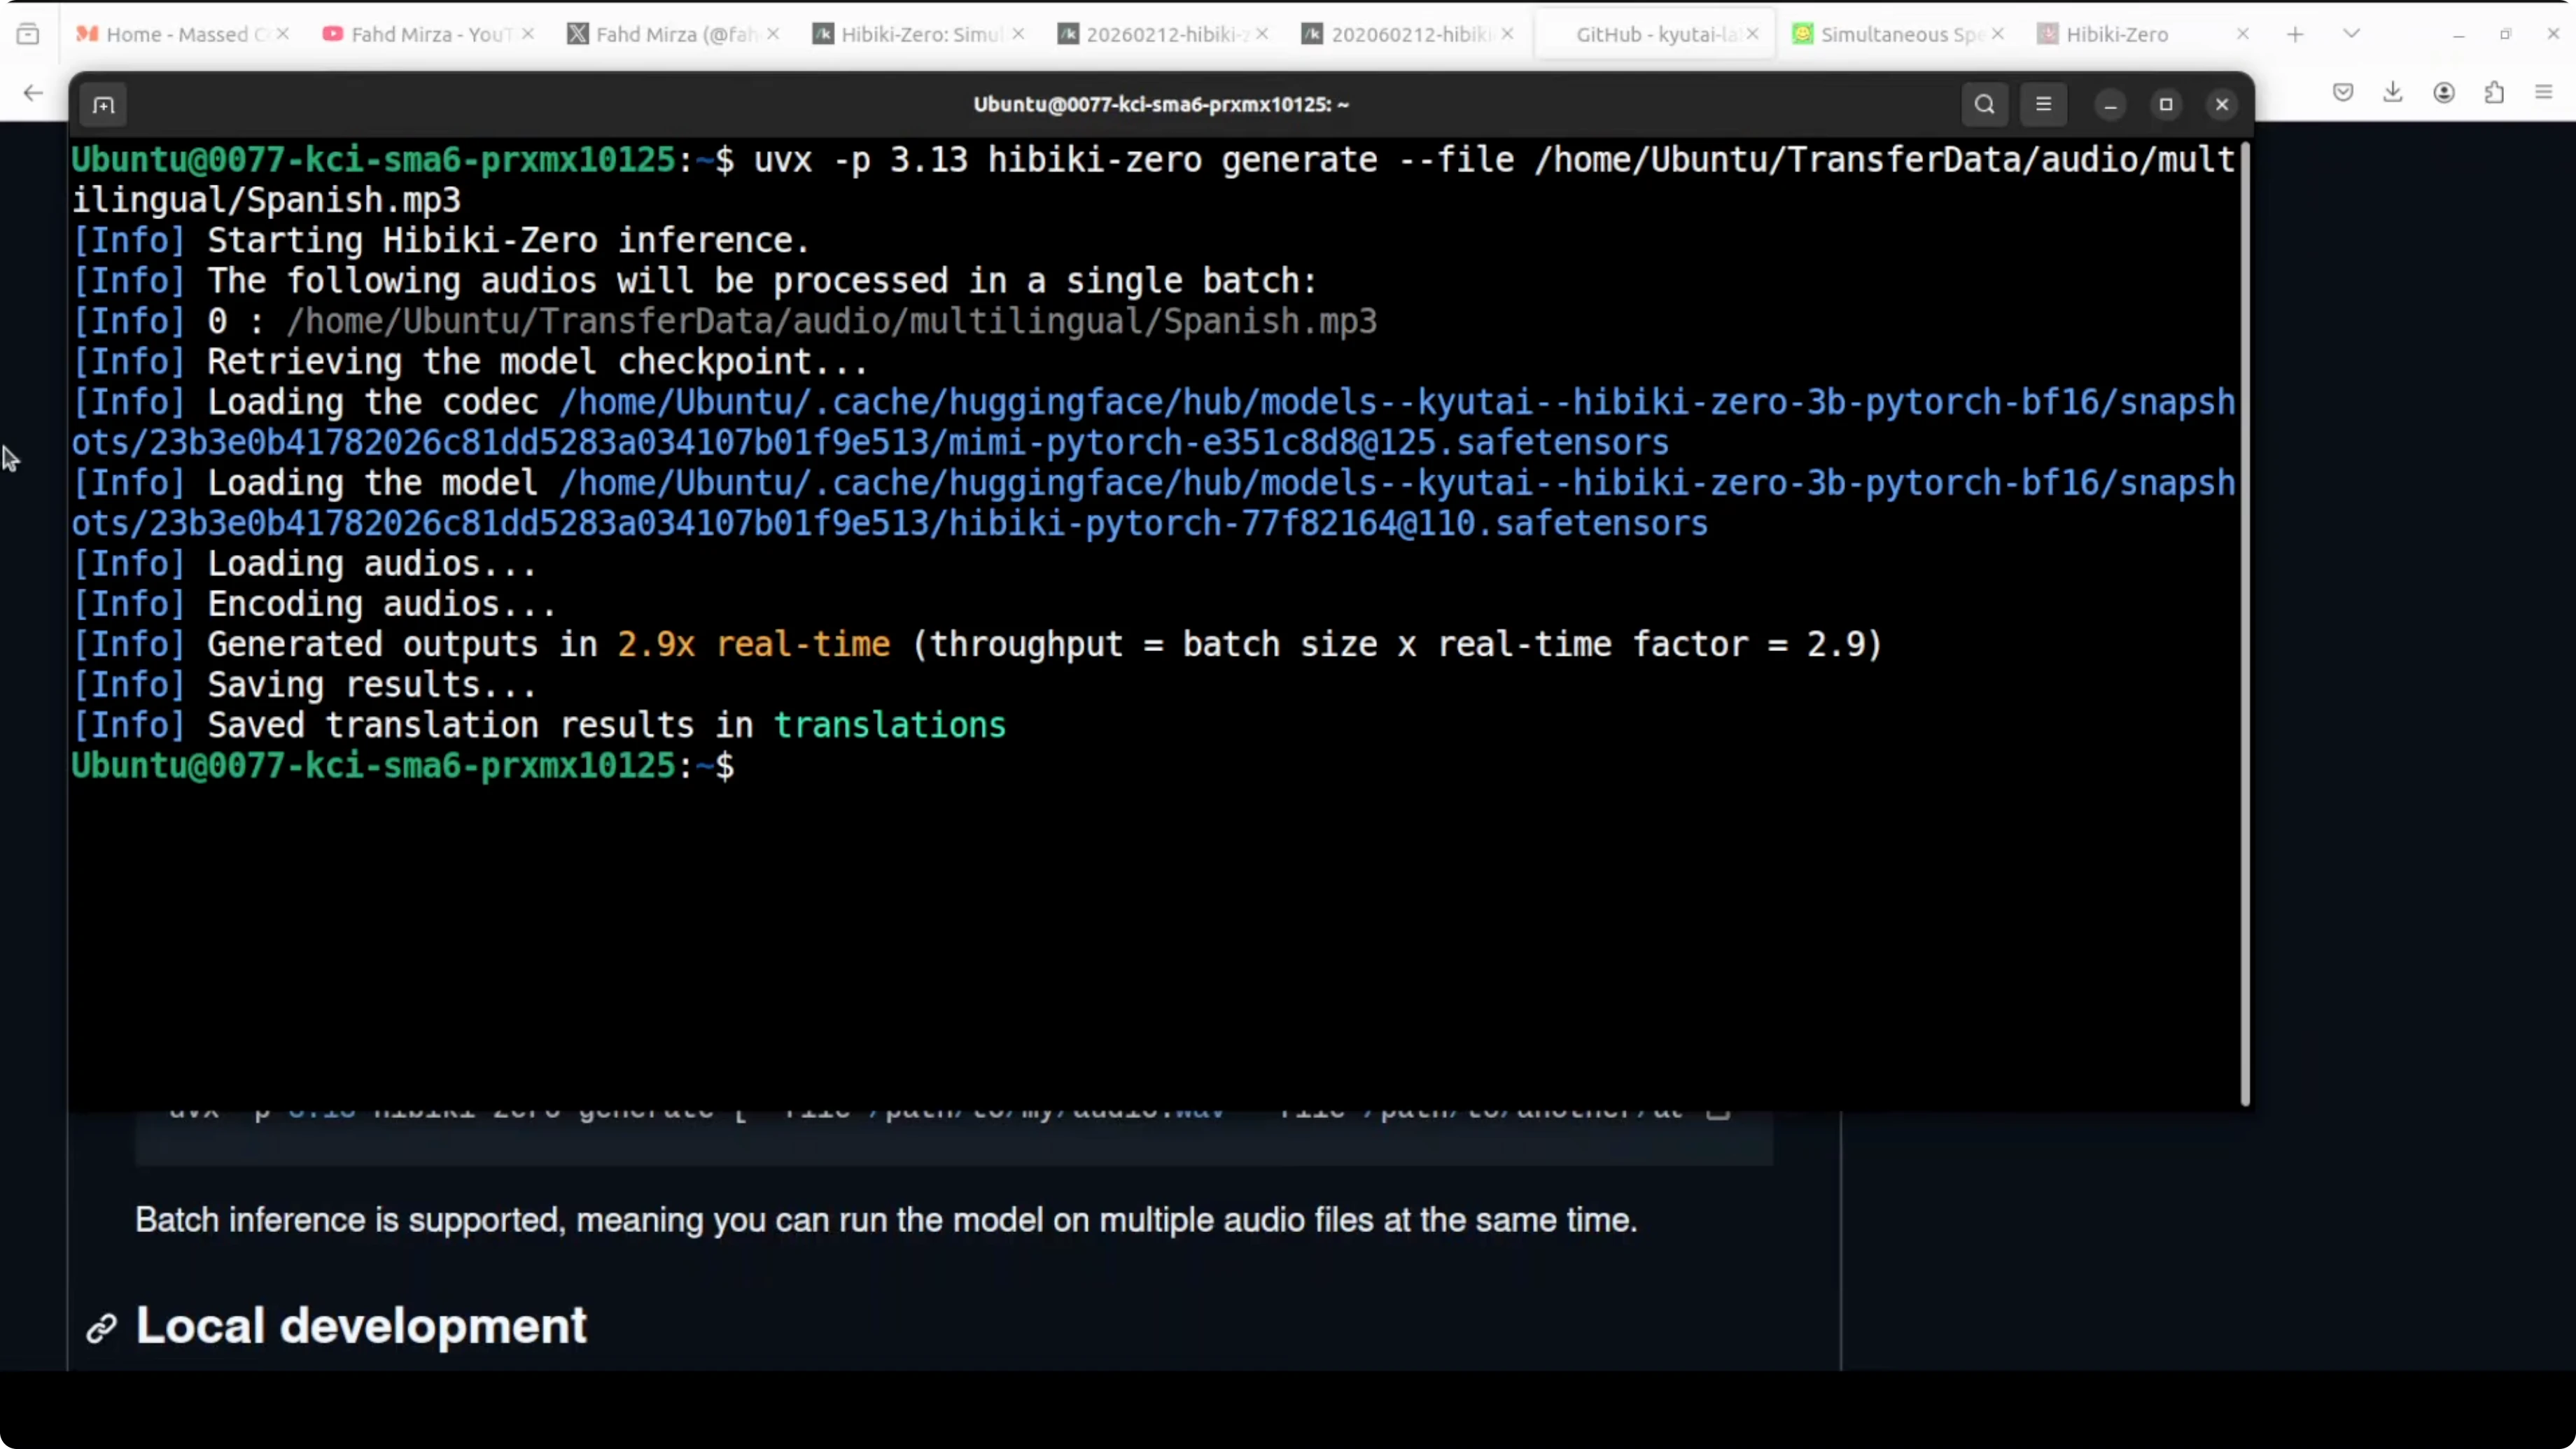The image size is (2576, 1449).
Task: Open a new browser tab
Action: click(2295, 34)
